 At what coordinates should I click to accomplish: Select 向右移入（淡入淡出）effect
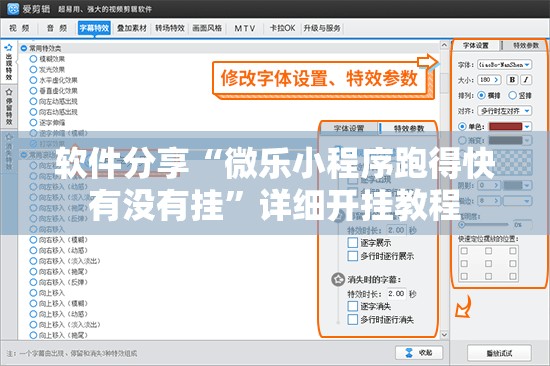pos(65,261)
